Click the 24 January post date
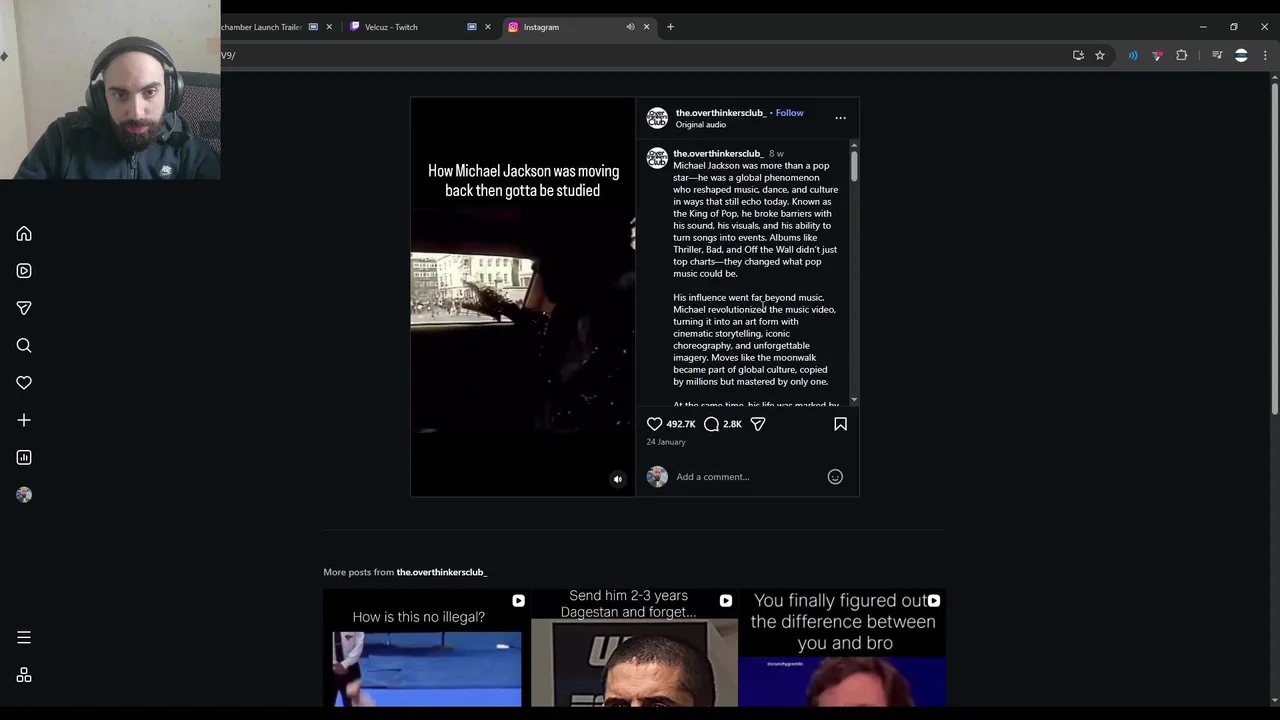This screenshot has height=720, width=1280. pos(666,442)
